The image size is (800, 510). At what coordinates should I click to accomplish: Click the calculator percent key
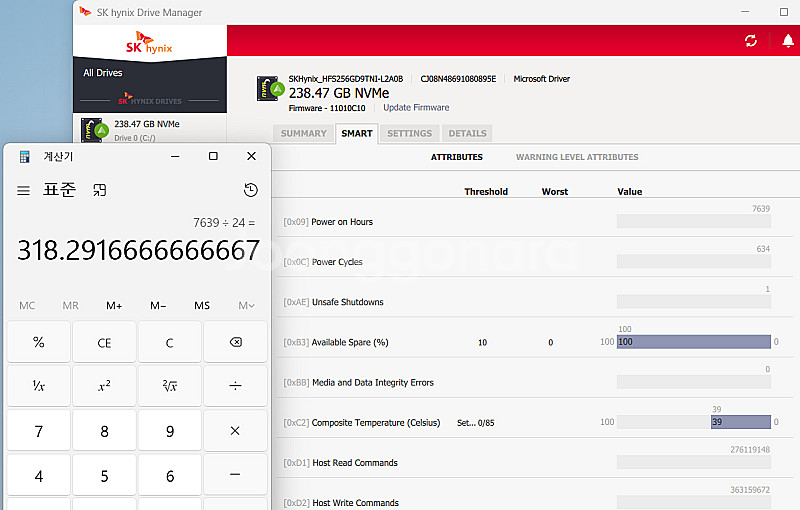[39, 342]
